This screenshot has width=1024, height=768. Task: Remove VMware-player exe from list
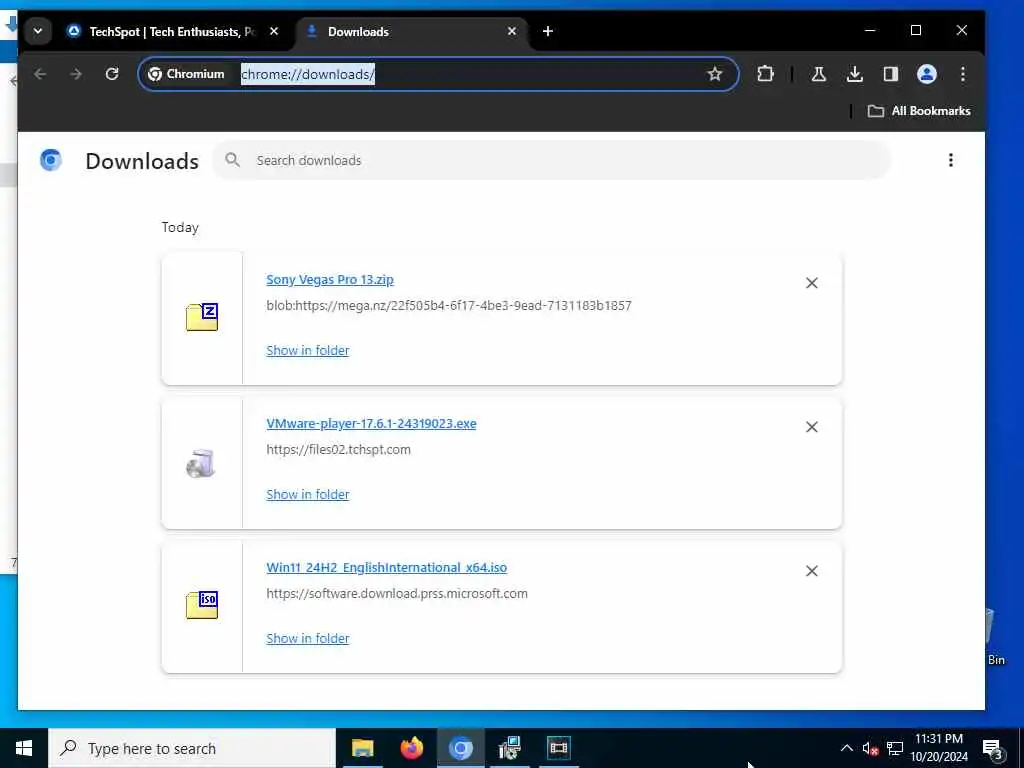click(x=812, y=427)
